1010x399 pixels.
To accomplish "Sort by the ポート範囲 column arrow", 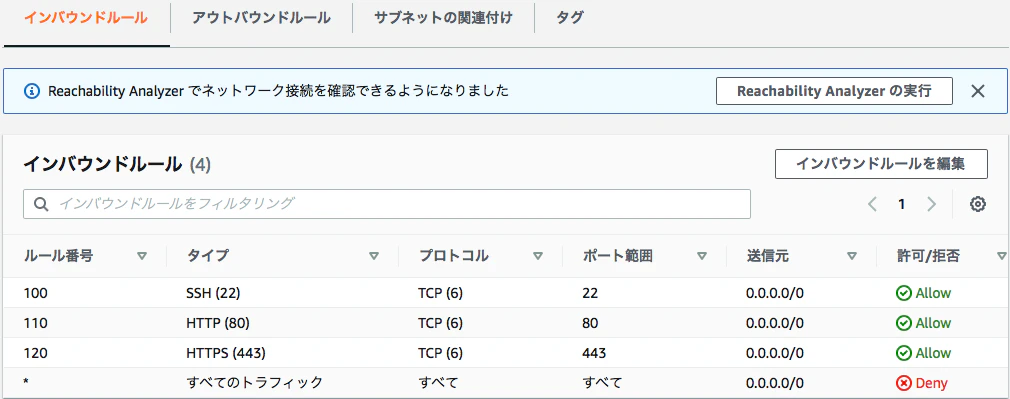I will point(702,257).
